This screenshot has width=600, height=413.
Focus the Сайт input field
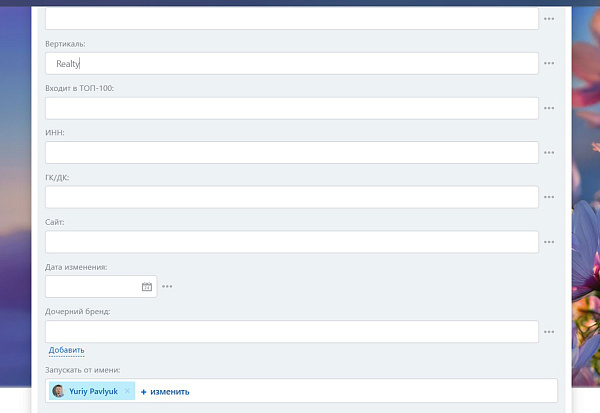(292, 242)
